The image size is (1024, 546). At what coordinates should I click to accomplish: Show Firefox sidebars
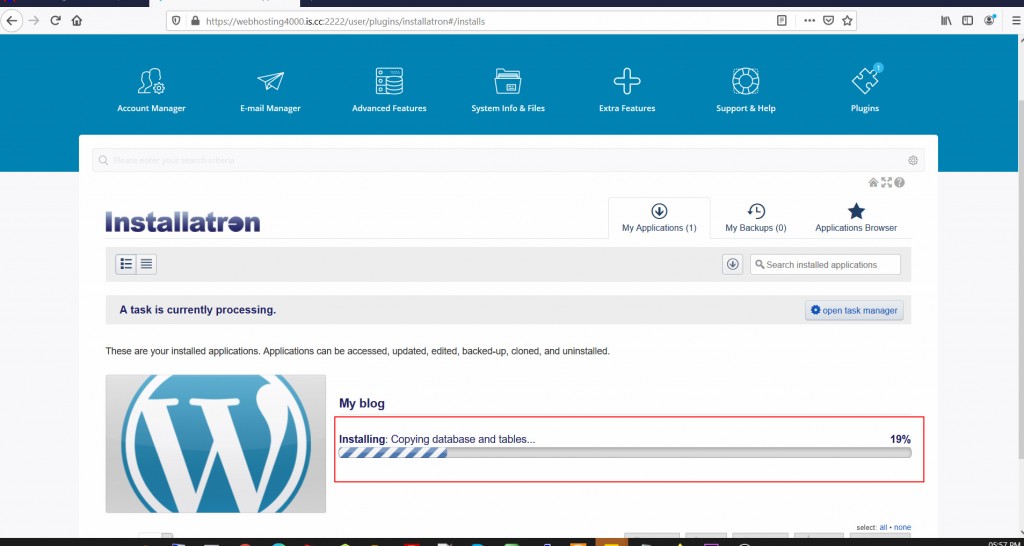968,21
